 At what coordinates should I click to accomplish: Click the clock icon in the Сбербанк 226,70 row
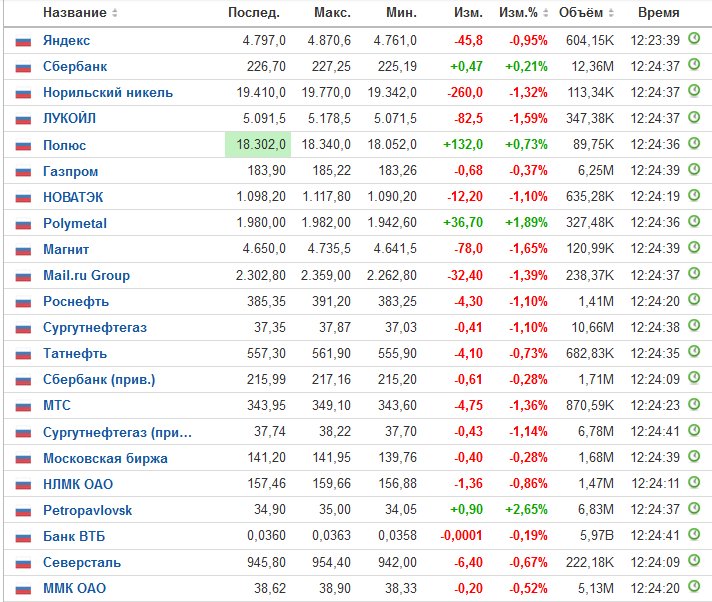694,65
